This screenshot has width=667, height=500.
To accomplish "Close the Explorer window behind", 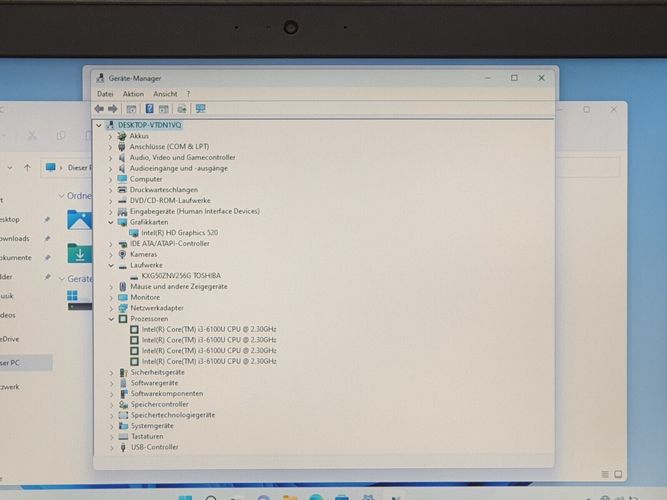I will click(613, 109).
